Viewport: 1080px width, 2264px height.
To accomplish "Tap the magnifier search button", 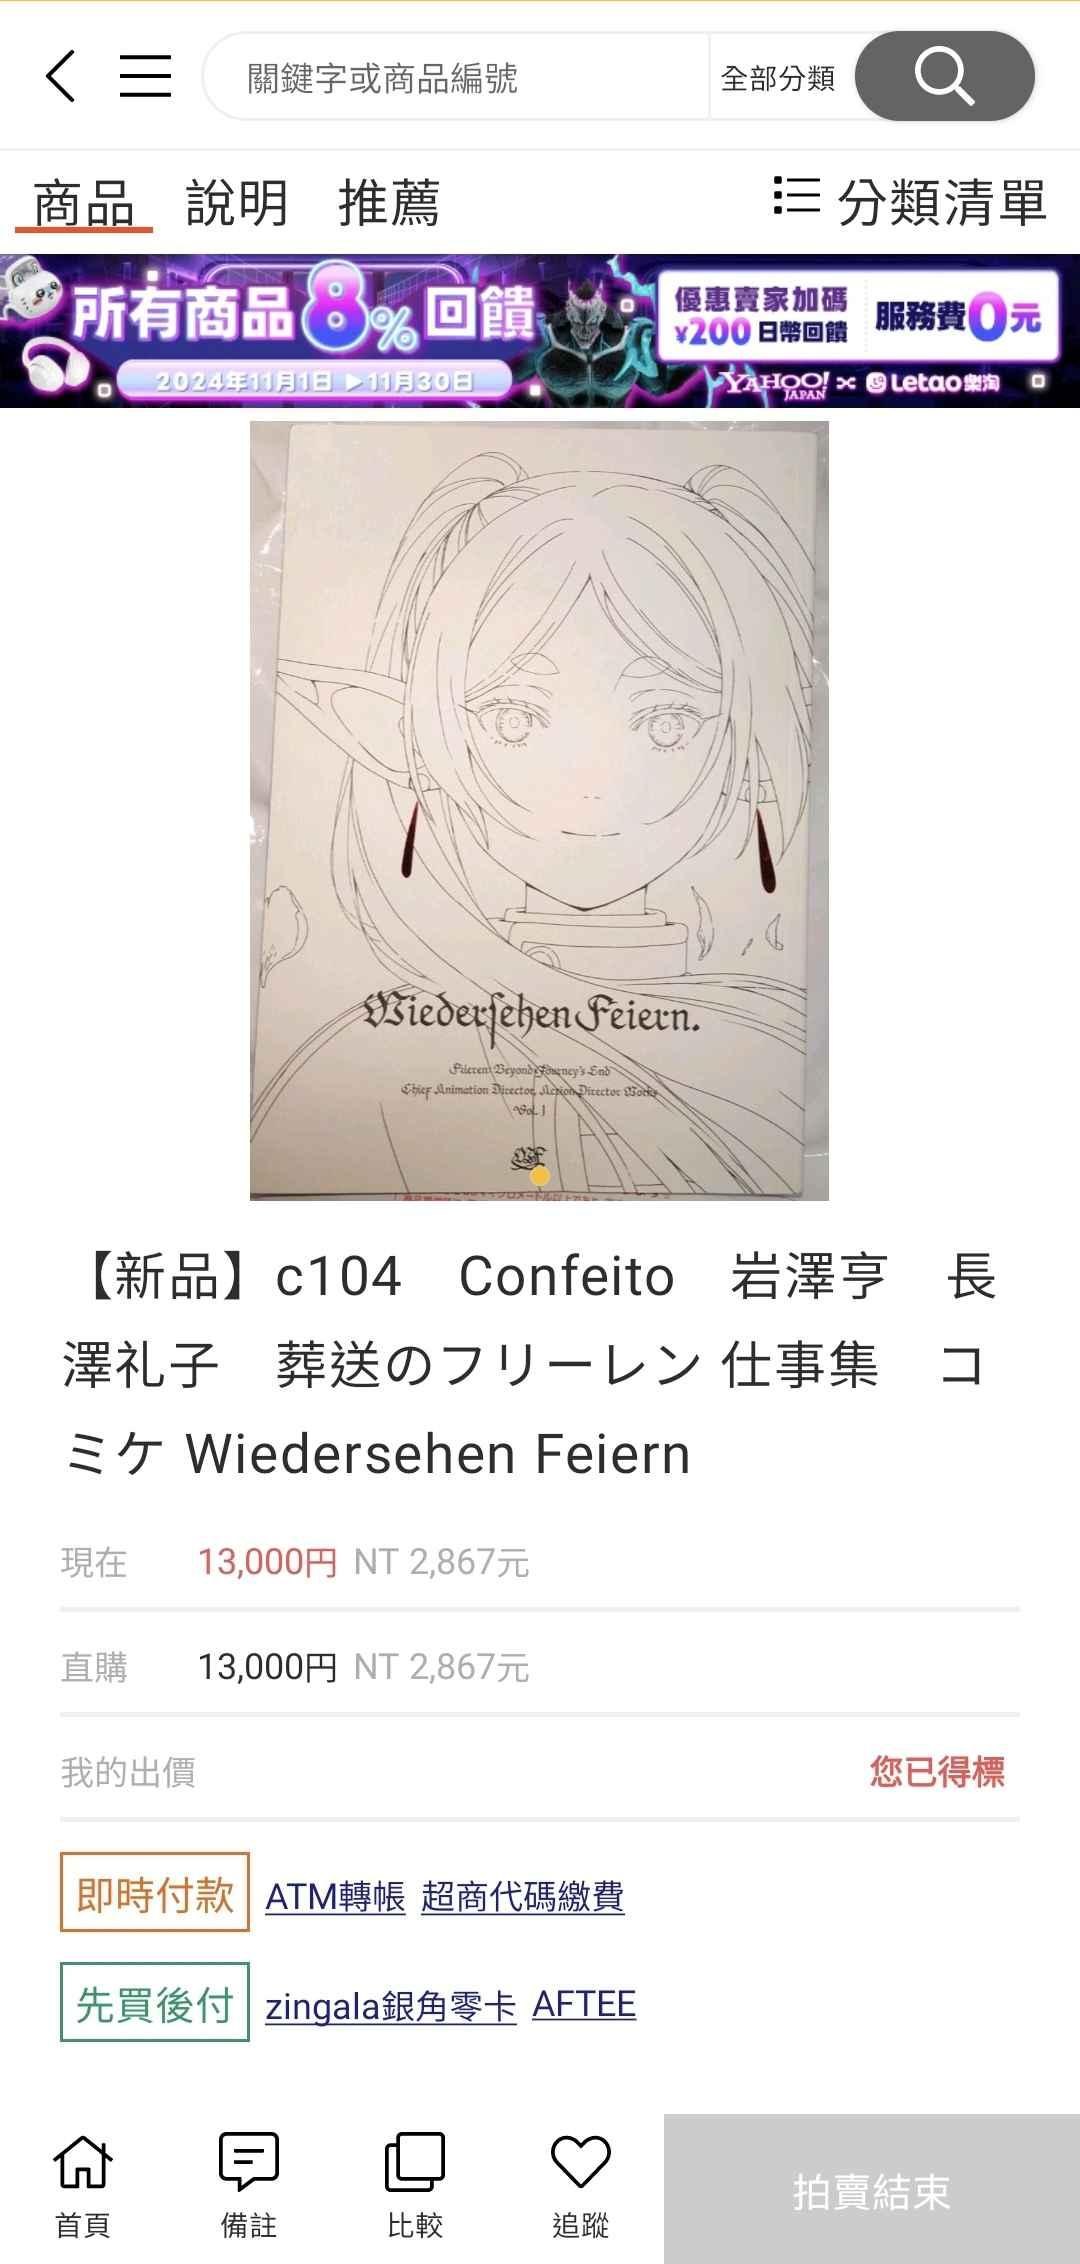I will [x=944, y=76].
